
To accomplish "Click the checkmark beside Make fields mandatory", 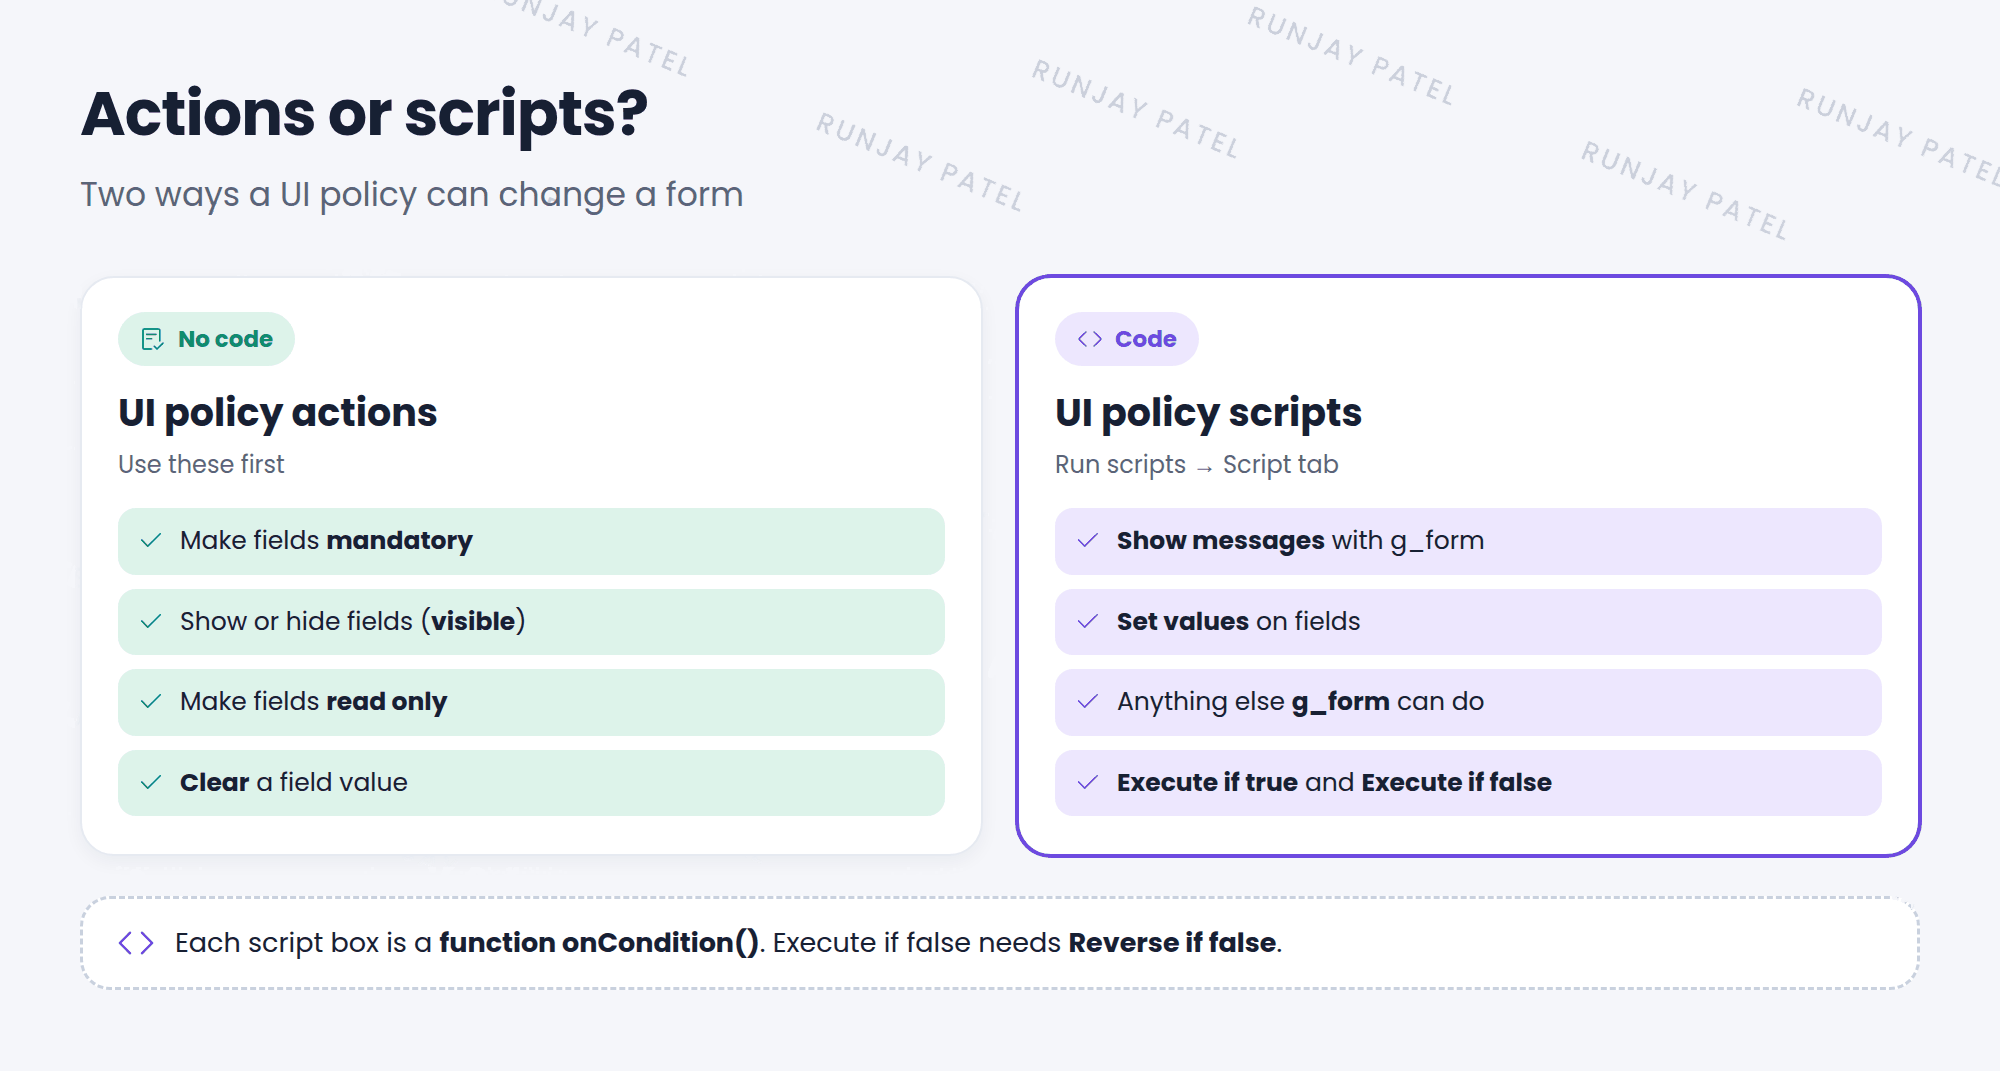I will point(151,541).
